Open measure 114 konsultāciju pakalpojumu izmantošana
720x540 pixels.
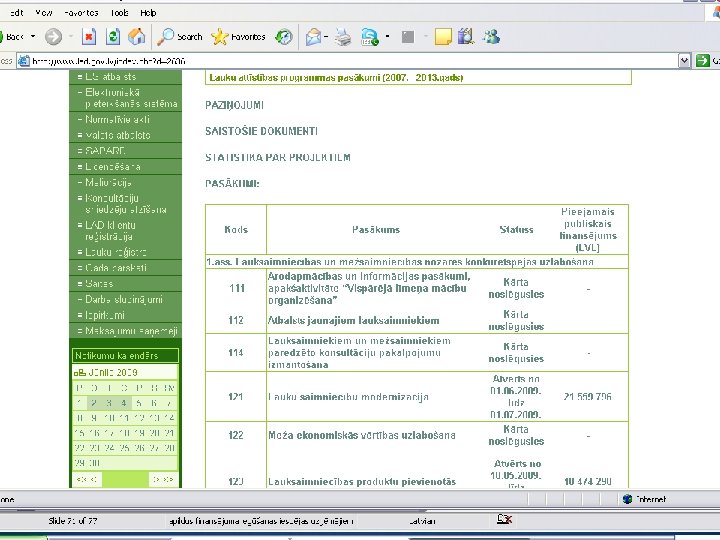359,353
